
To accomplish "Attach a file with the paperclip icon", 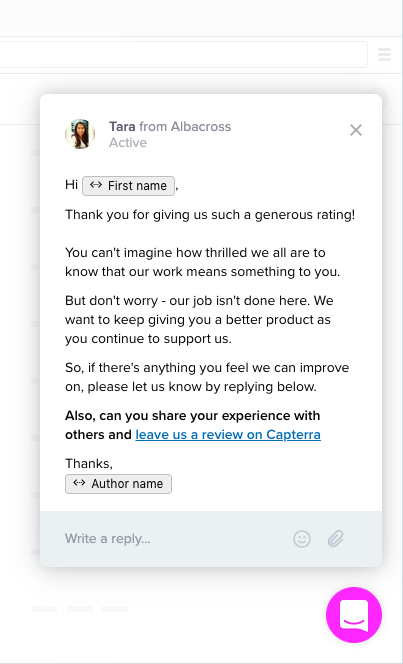I will point(336,539).
